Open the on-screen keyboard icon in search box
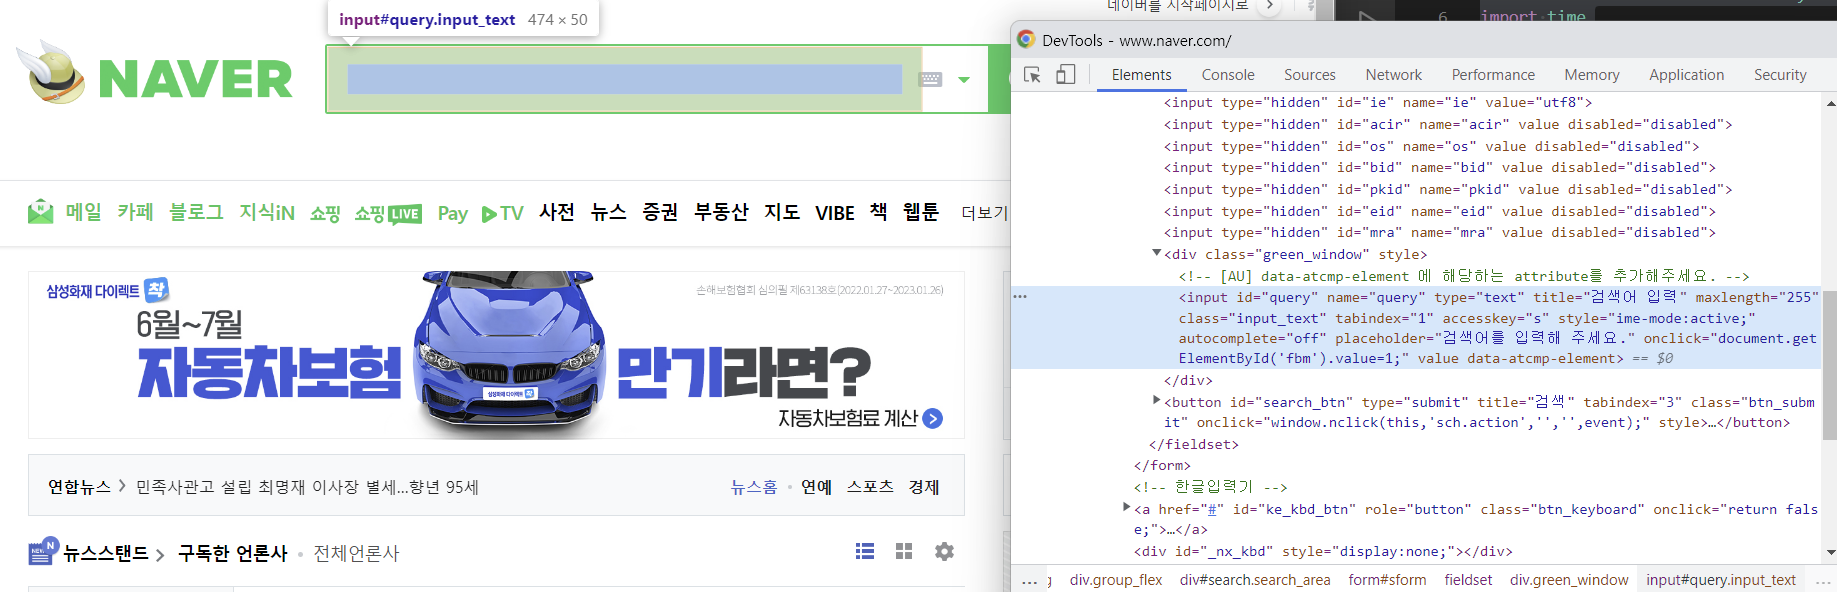This screenshot has width=1837, height=592. tap(931, 79)
